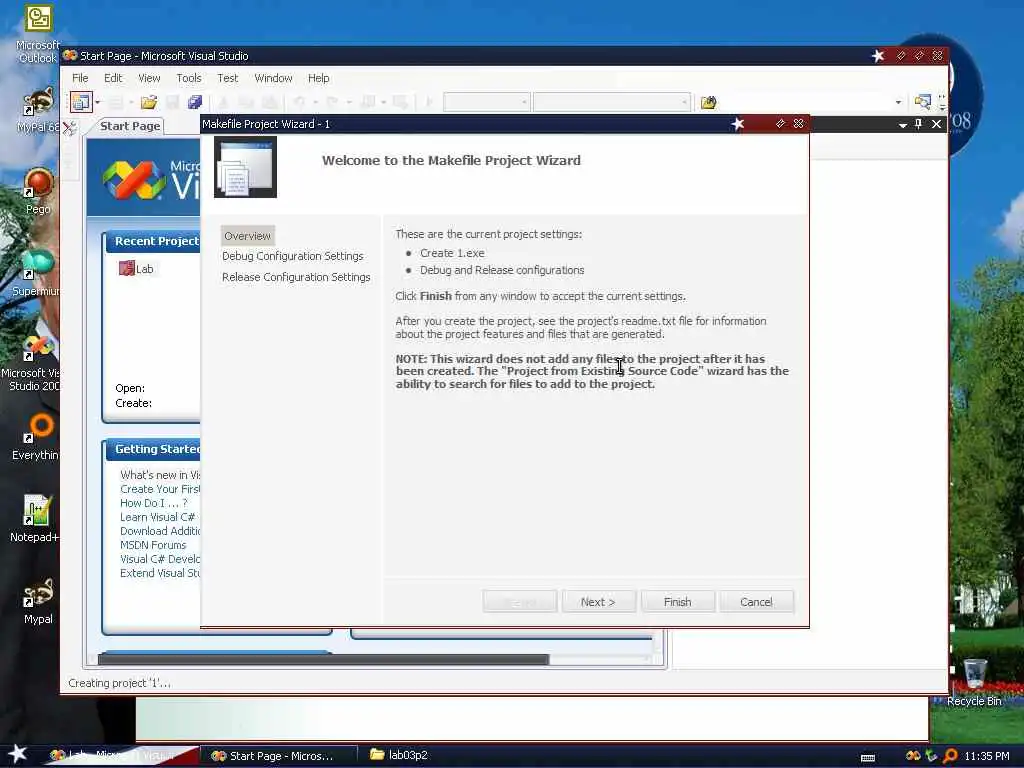
Task: Click the wizard's document stack icon
Action: tap(245, 167)
